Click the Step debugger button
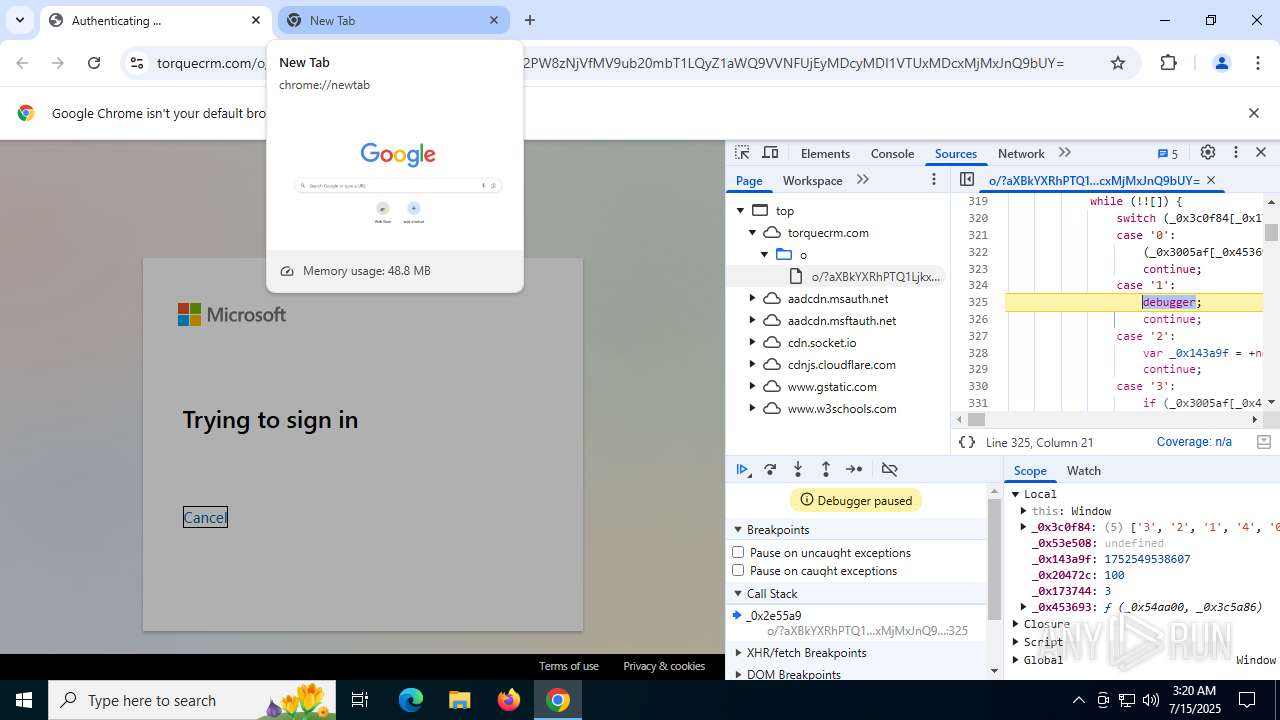The image size is (1280, 720). [854, 469]
